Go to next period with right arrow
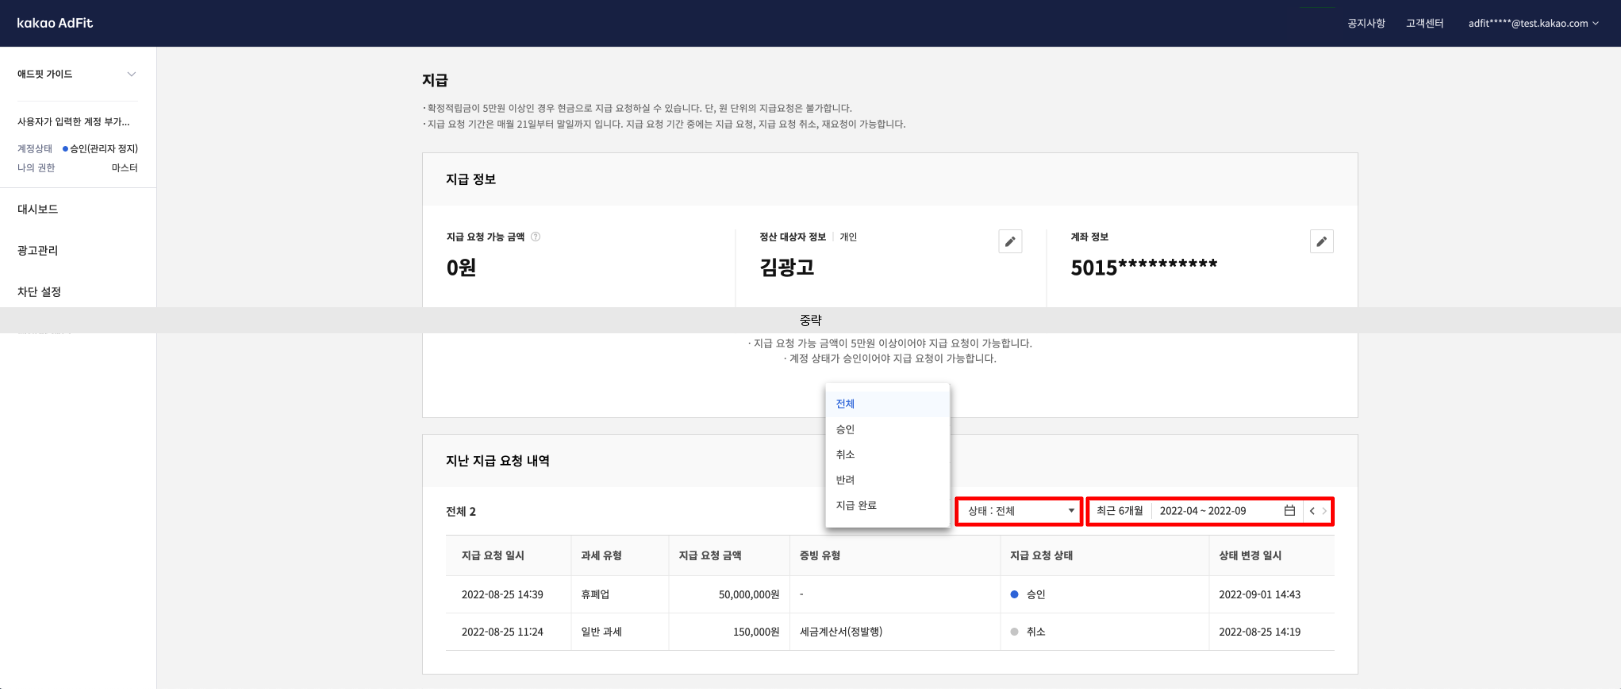Image resolution: width=1621 pixels, height=692 pixels. point(1325,511)
